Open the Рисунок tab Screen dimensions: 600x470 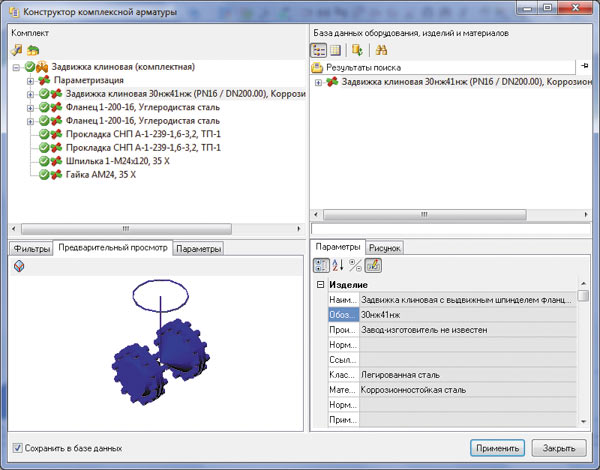pos(385,248)
